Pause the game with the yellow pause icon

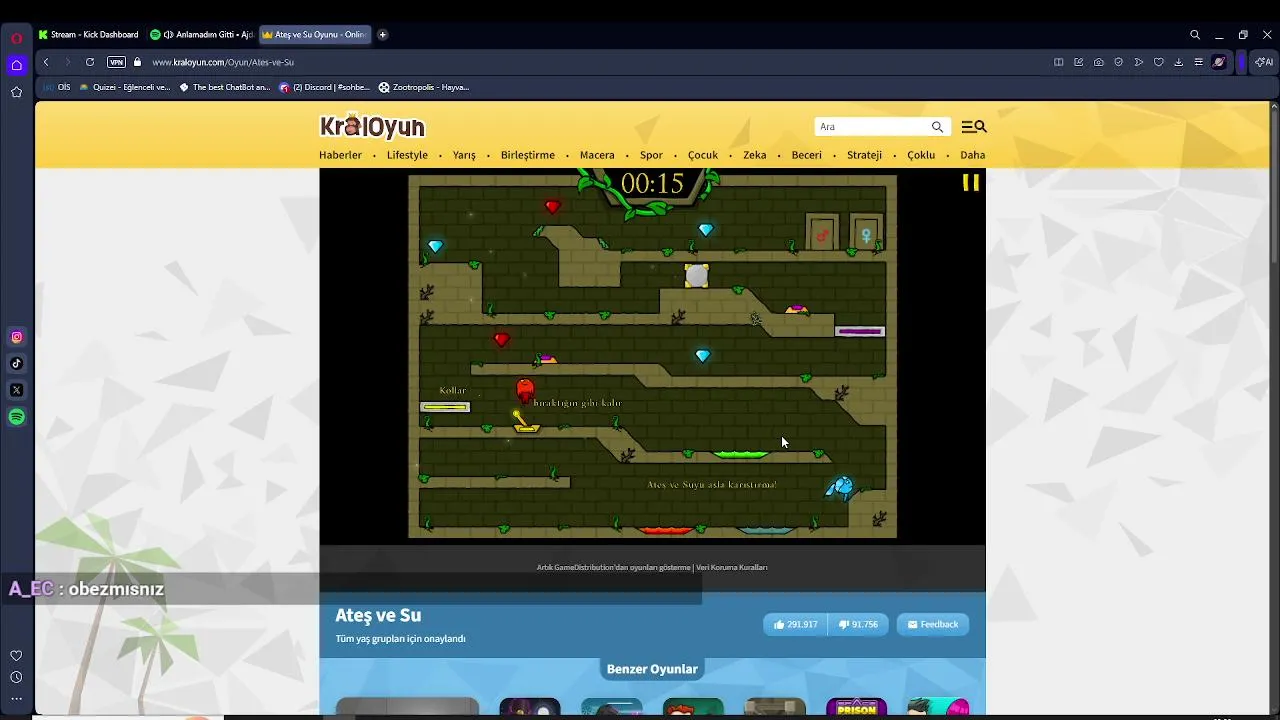pyautogui.click(x=970, y=182)
